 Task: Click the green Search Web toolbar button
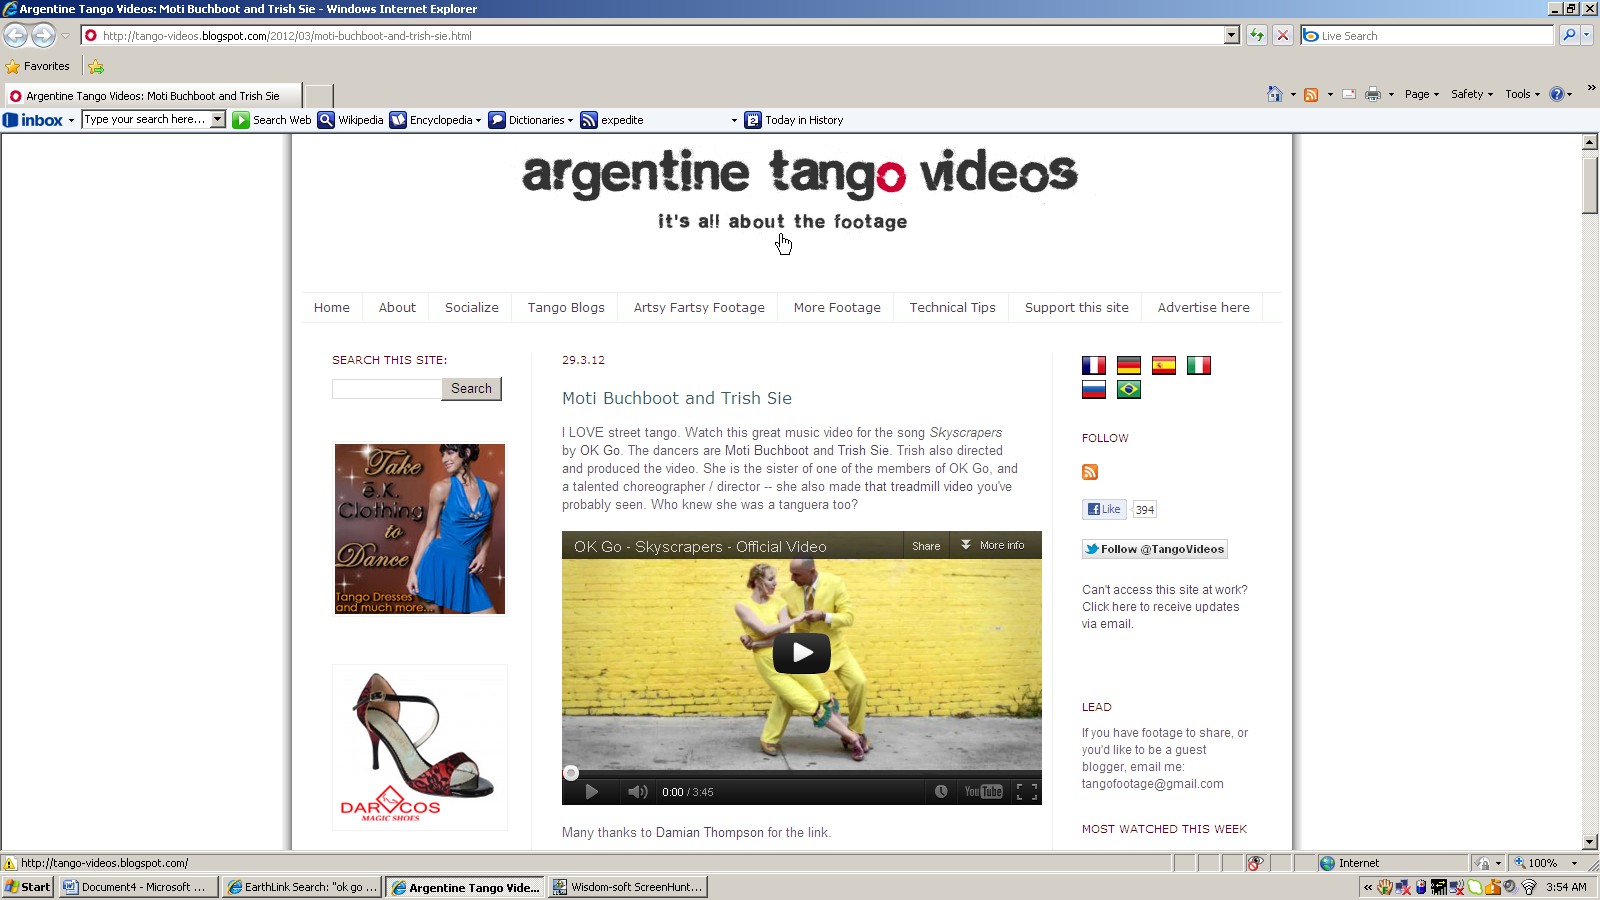pyautogui.click(x=272, y=120)
